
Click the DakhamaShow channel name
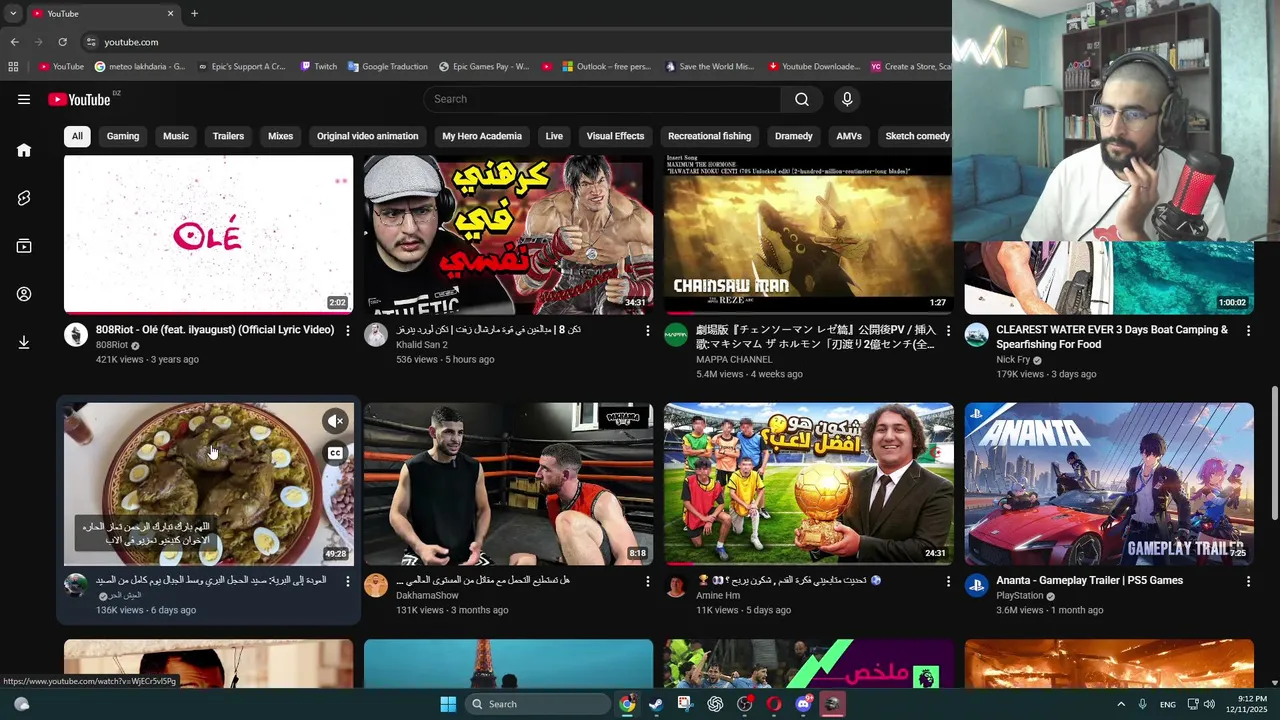pyautogui.click(x=427, y=596)
